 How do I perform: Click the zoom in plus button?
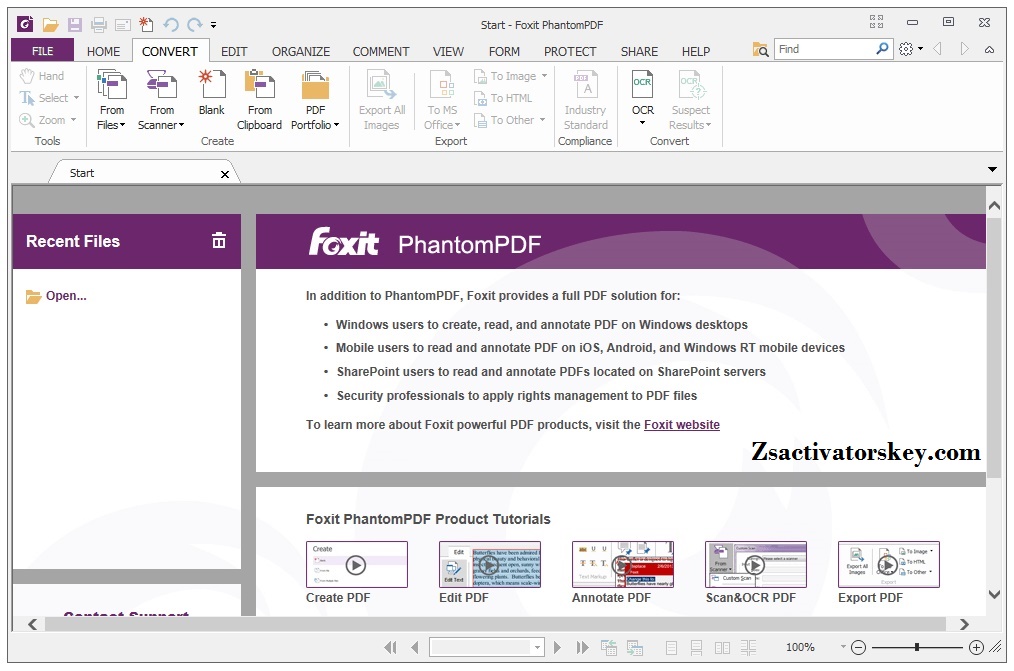point(976,647)
